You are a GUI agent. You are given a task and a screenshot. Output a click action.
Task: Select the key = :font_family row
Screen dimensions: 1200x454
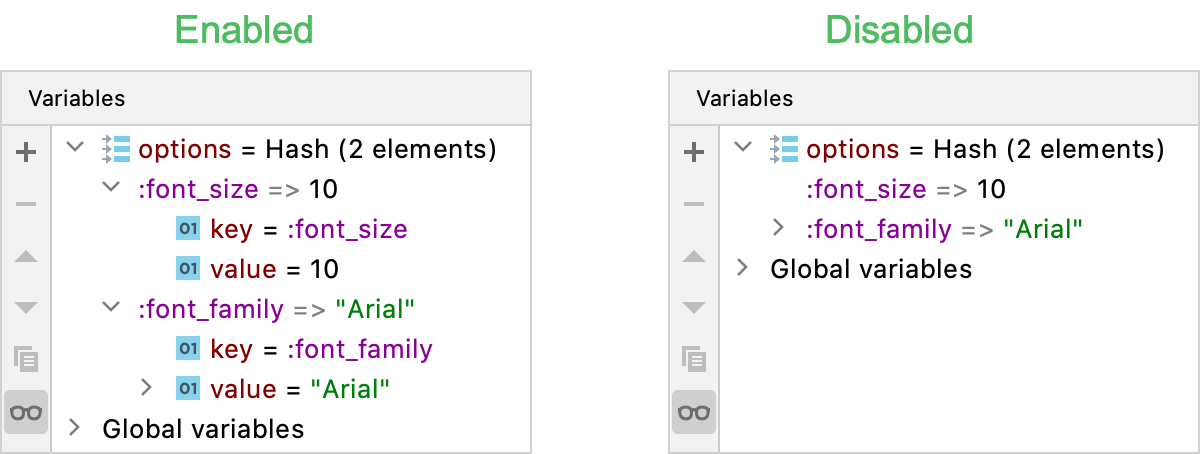click(x=320, y=349)
